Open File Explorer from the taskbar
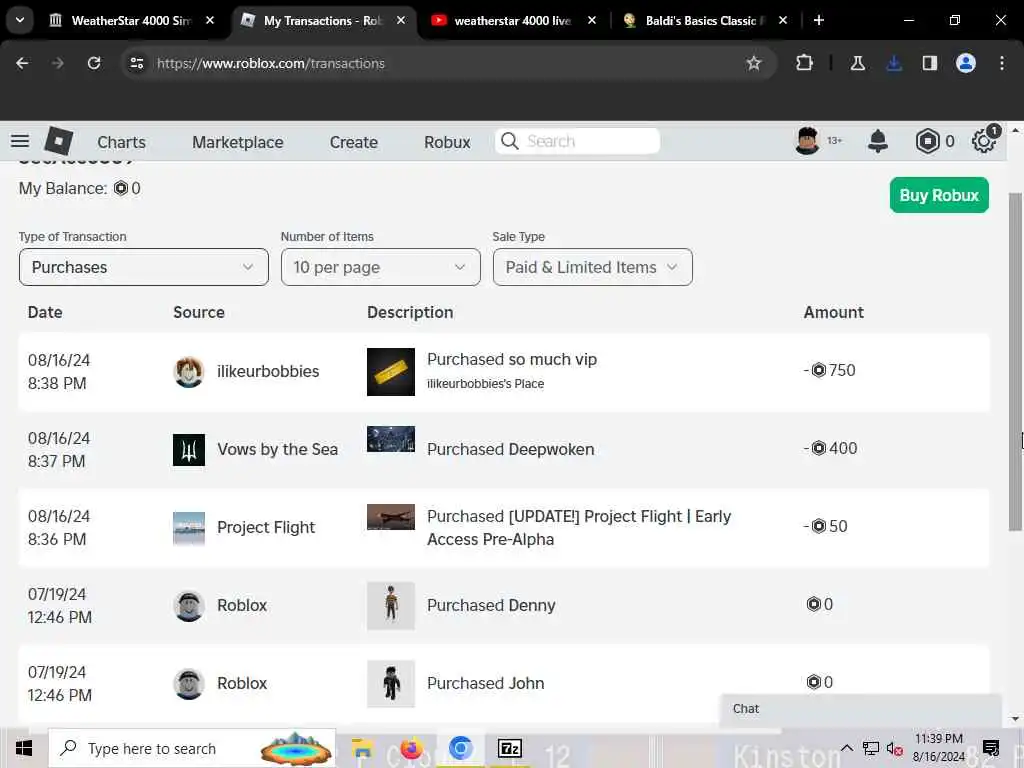The image size is (1024, 768). [x=362, y=748]
